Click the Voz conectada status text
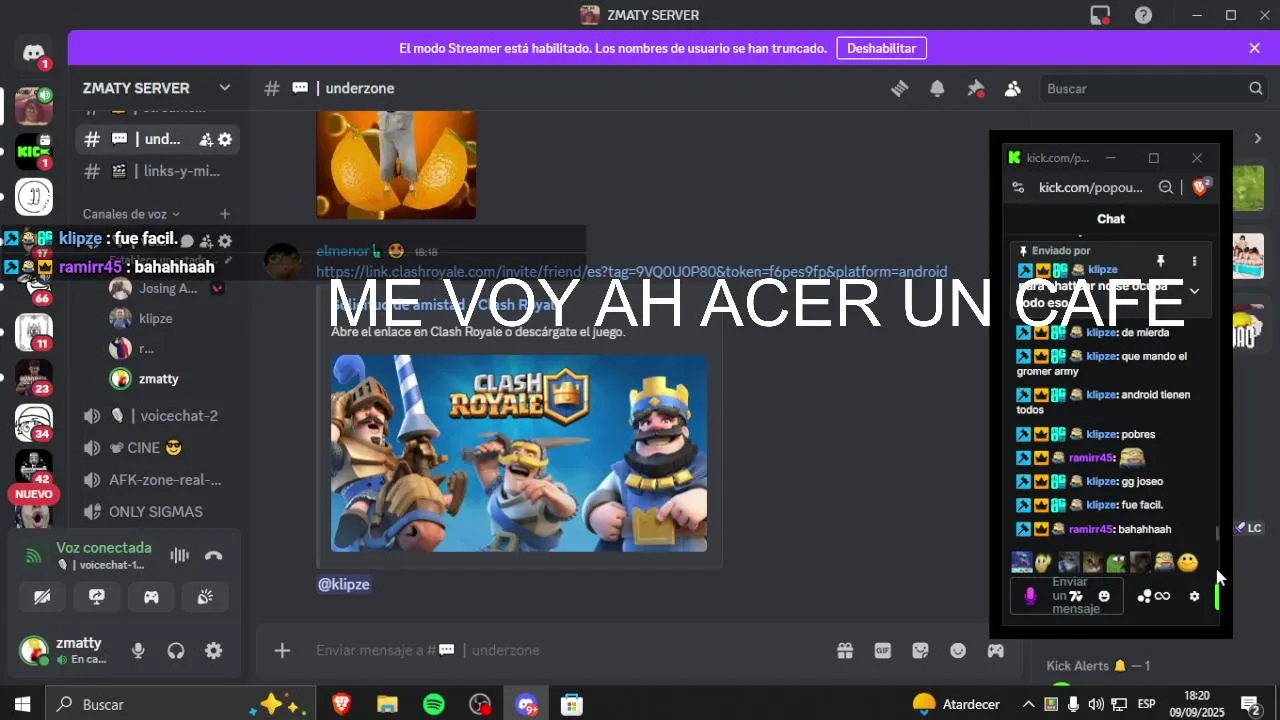 (104, 548)
